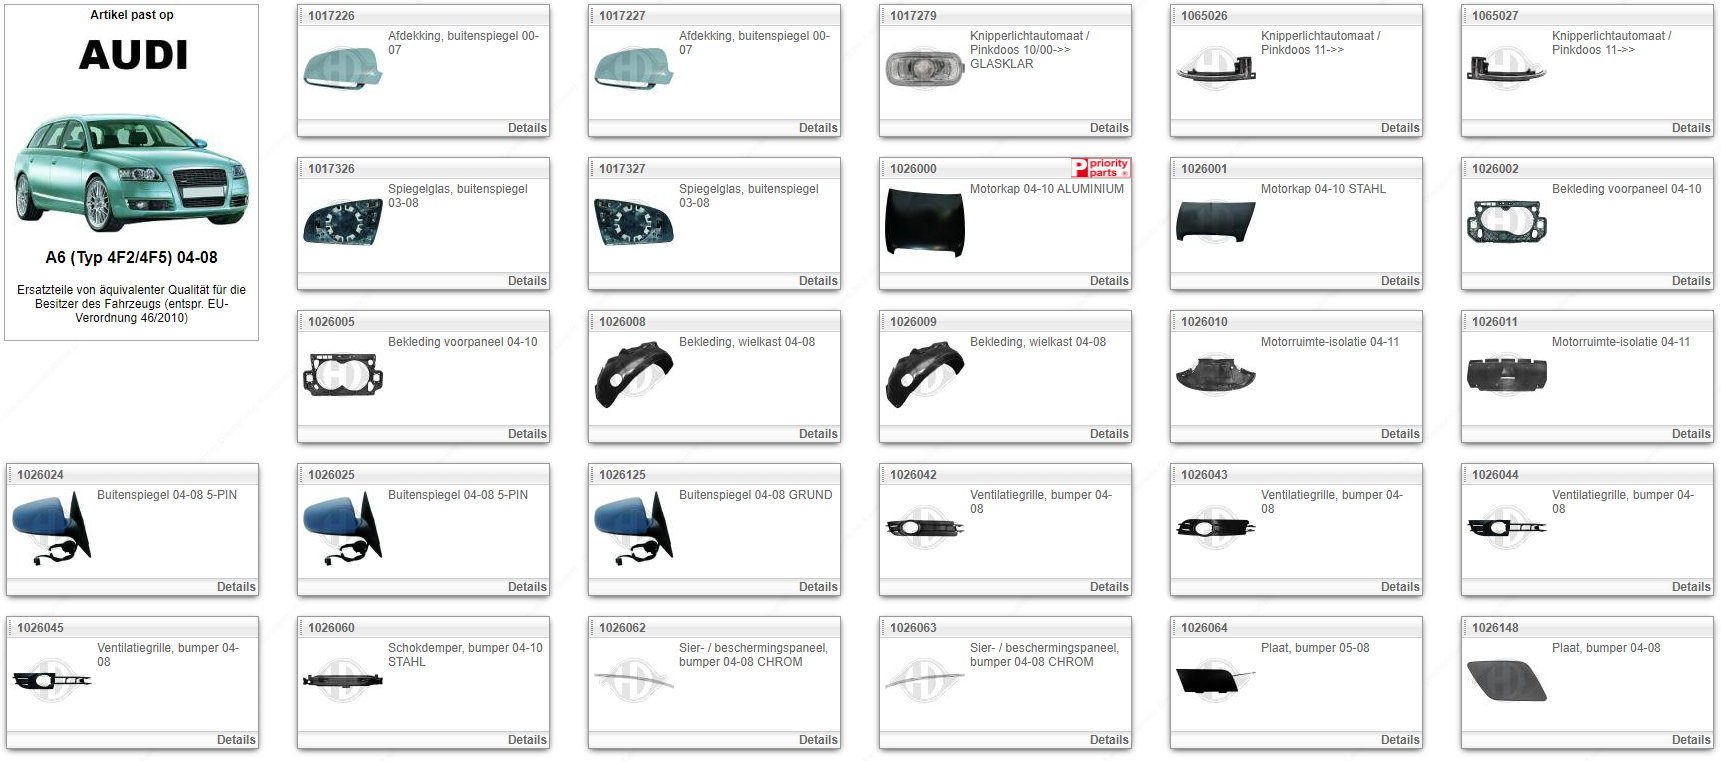This screenshot has height=761, width=1721.
Task: Click the bumper grille image of 1026045
Action: coord(52,681)
